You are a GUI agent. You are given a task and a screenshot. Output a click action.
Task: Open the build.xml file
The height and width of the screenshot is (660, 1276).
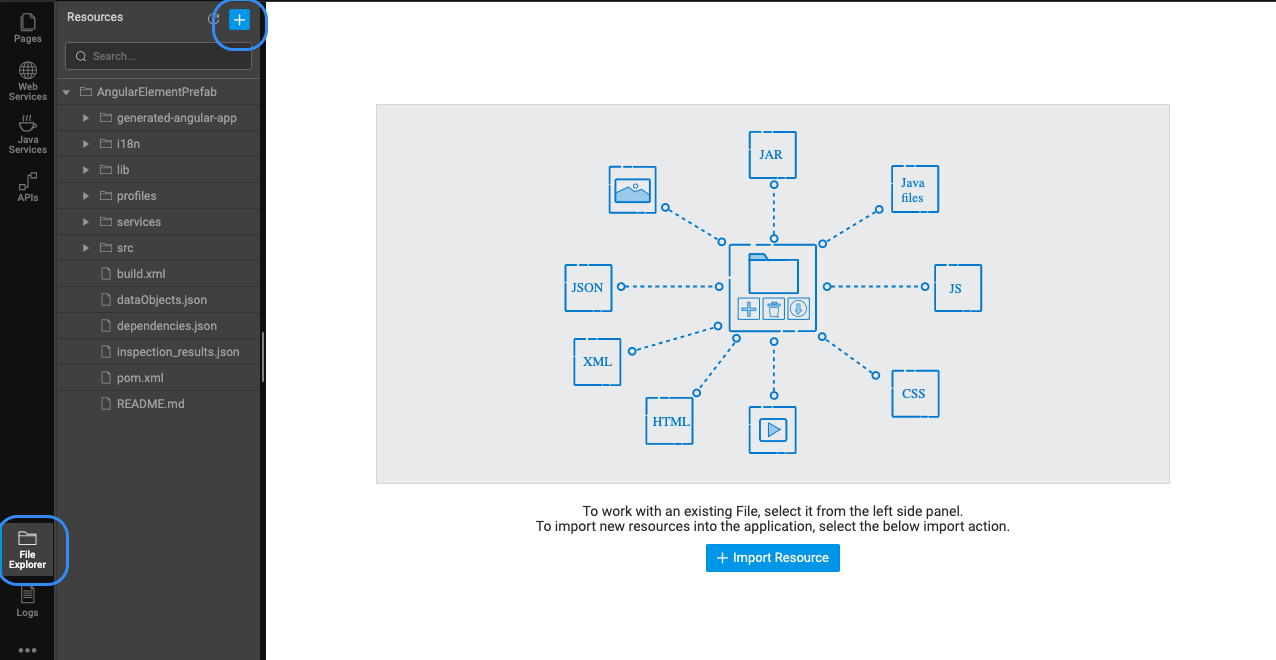point(141,274)
